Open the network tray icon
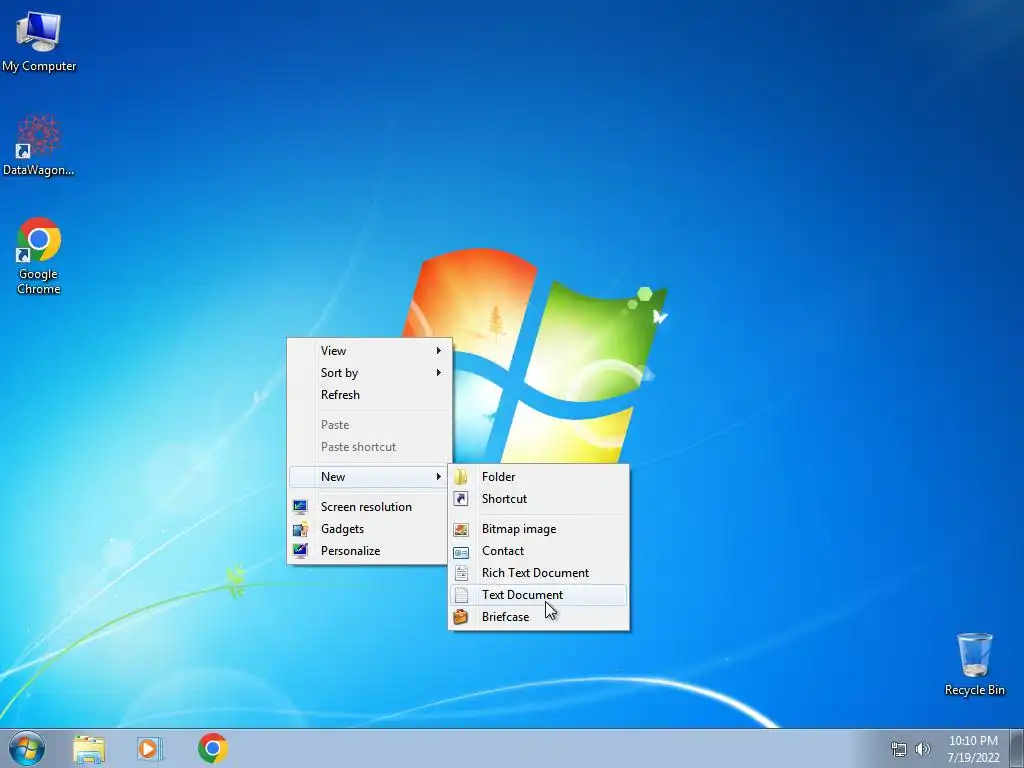Screen dimensions: 1024x768 click(x=899, y=749)
